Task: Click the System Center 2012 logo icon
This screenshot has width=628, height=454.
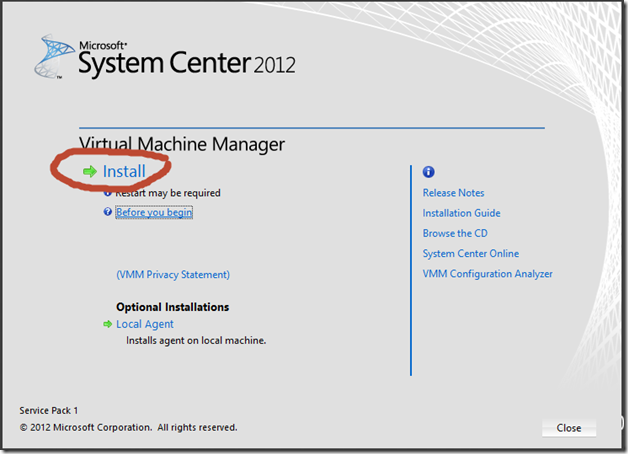Action: [54, 56]
